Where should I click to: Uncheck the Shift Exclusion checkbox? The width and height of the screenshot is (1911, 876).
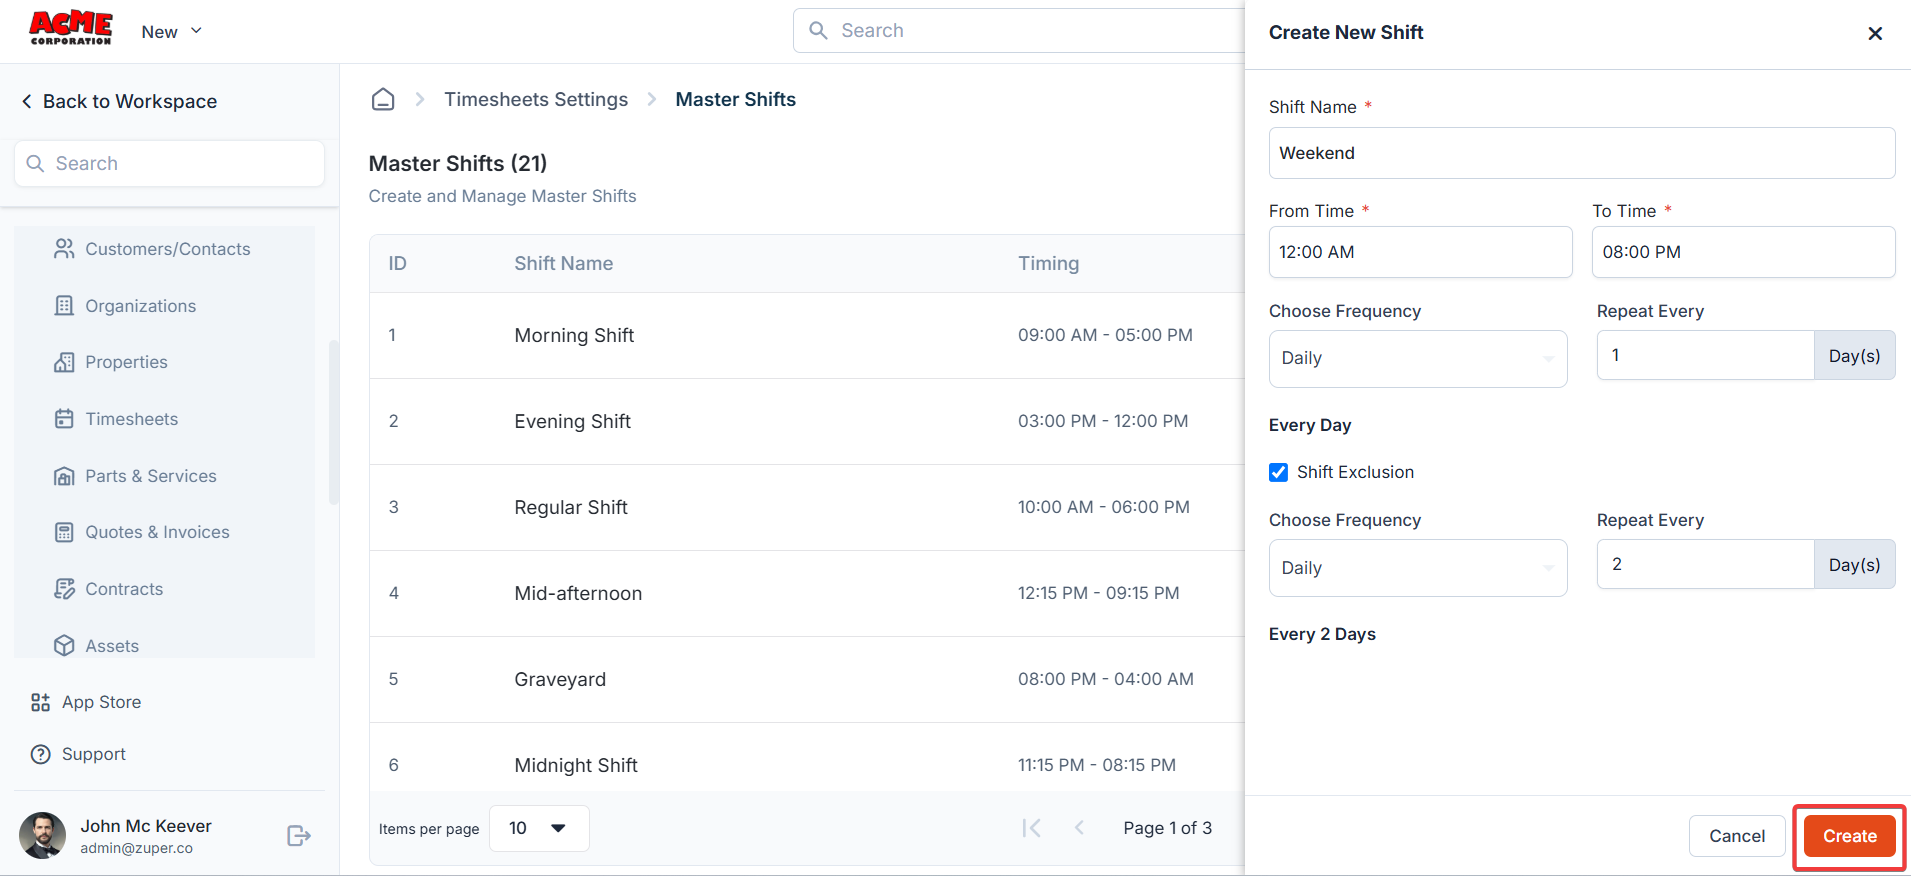pyautogui.click(x=1278, y=472)
